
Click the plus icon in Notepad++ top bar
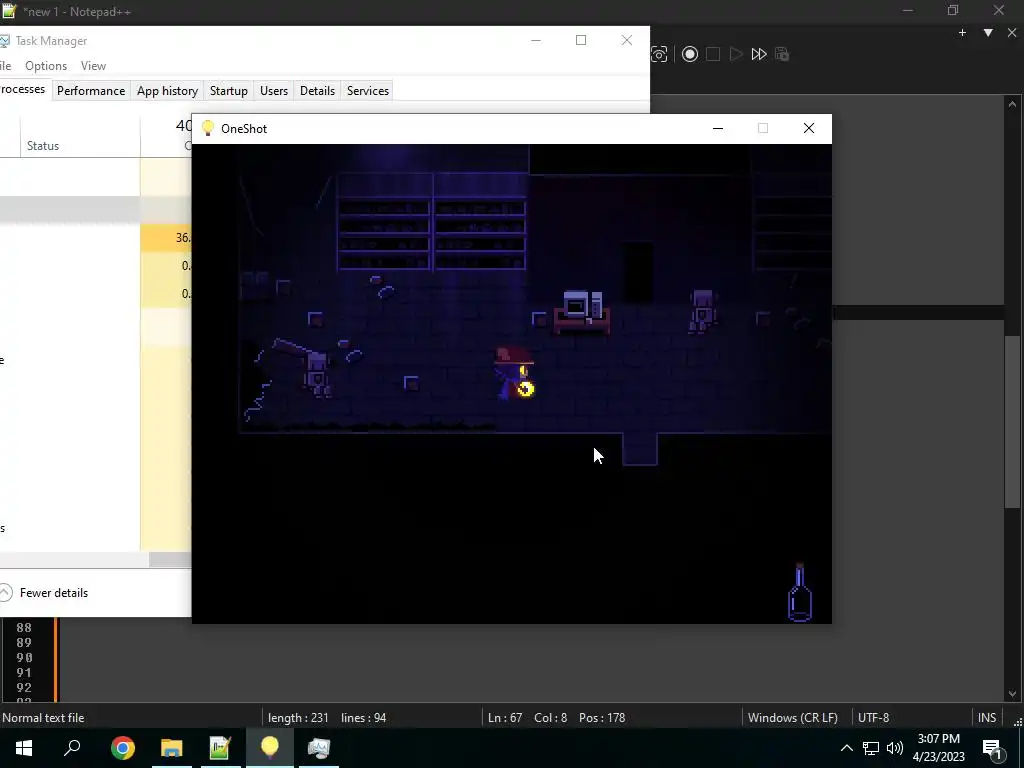962,33
